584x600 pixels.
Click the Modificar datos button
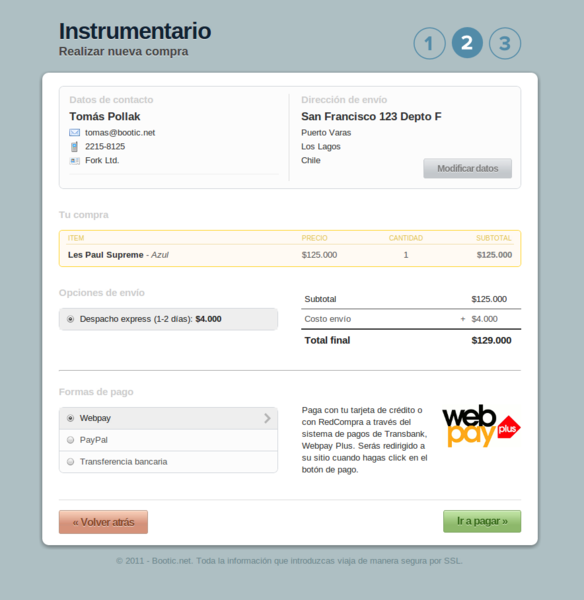pos(467,168)
